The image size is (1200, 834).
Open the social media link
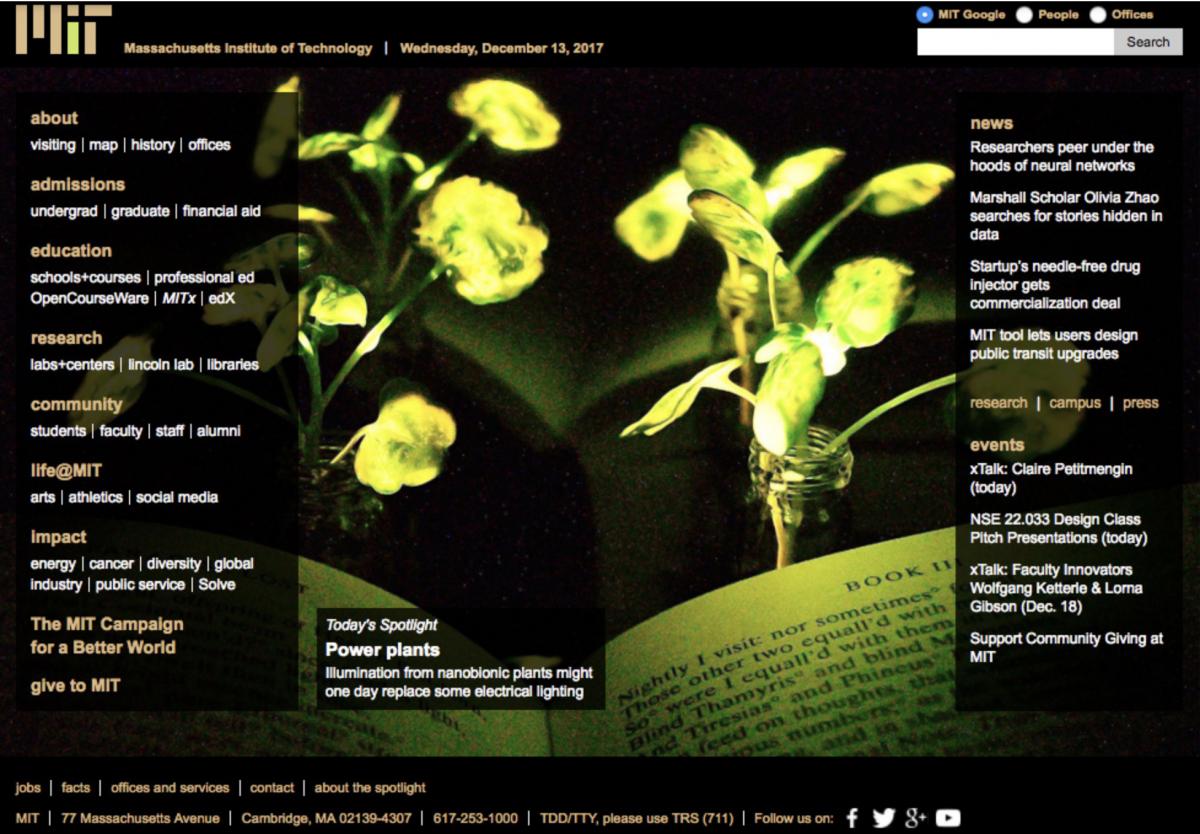tap(177, 497)
